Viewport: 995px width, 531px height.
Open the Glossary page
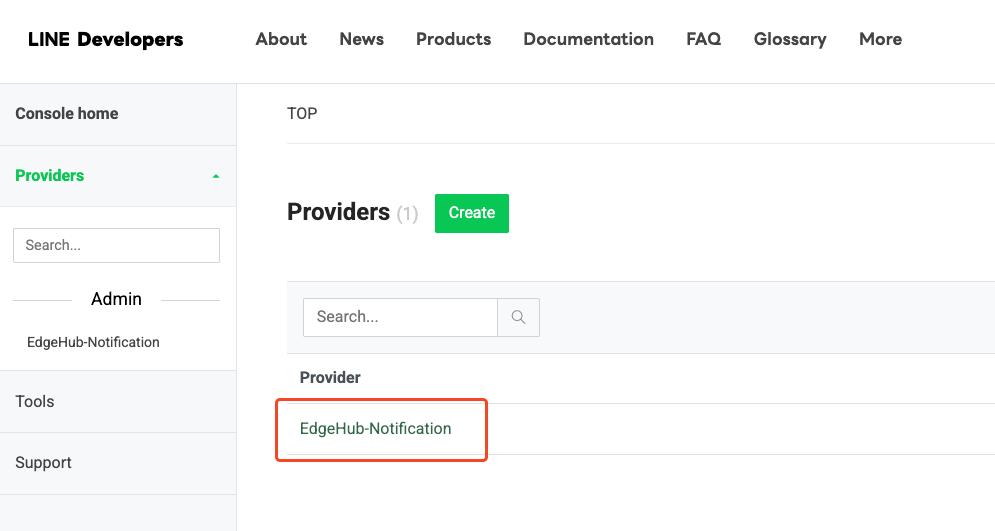coord(790,39)
